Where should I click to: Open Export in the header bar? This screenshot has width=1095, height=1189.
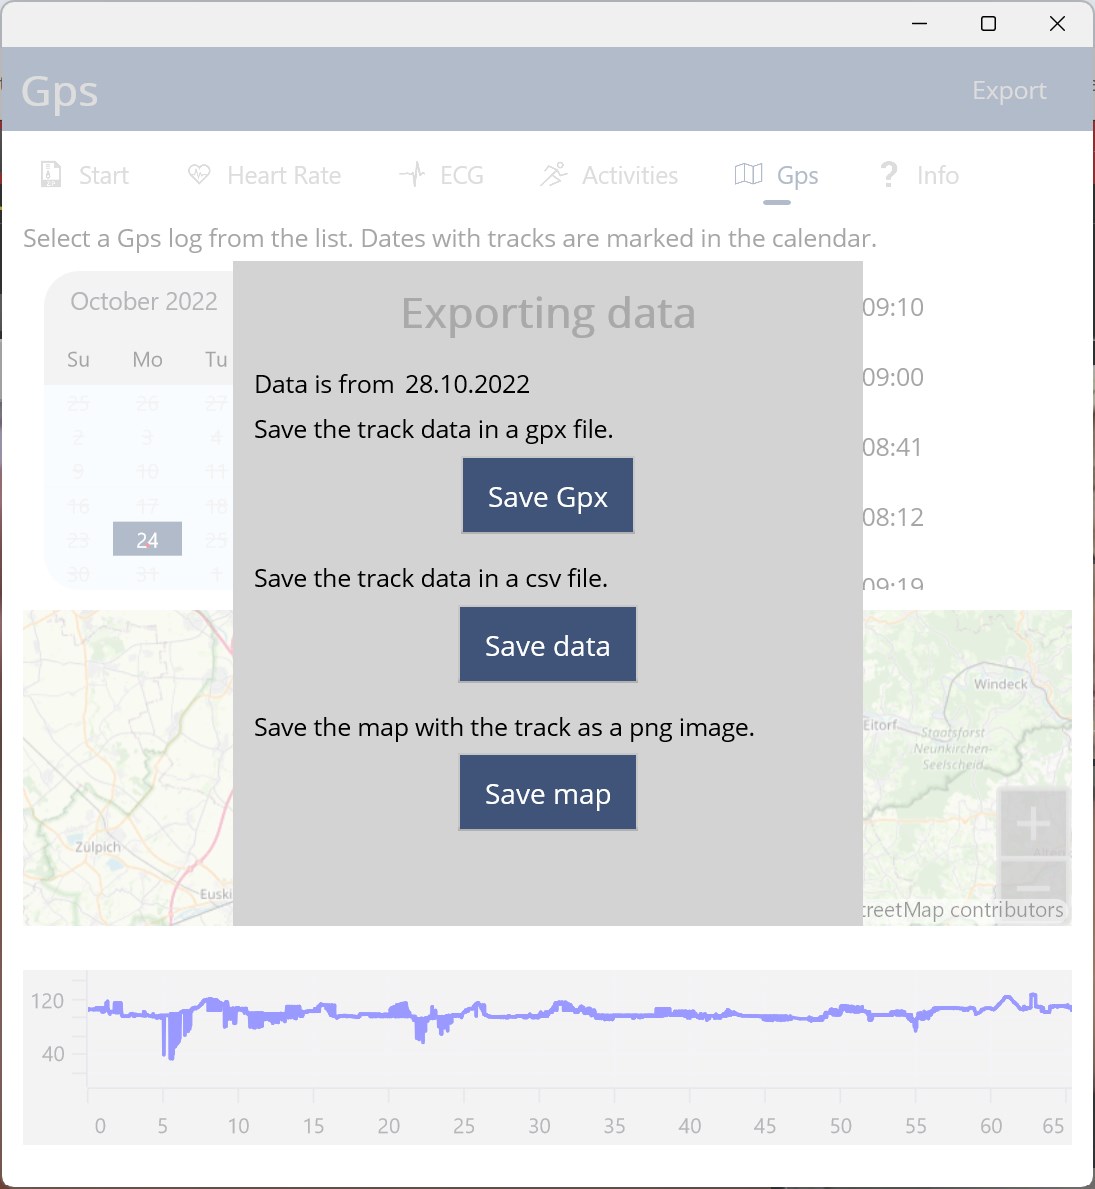[x=1009, y=90]
